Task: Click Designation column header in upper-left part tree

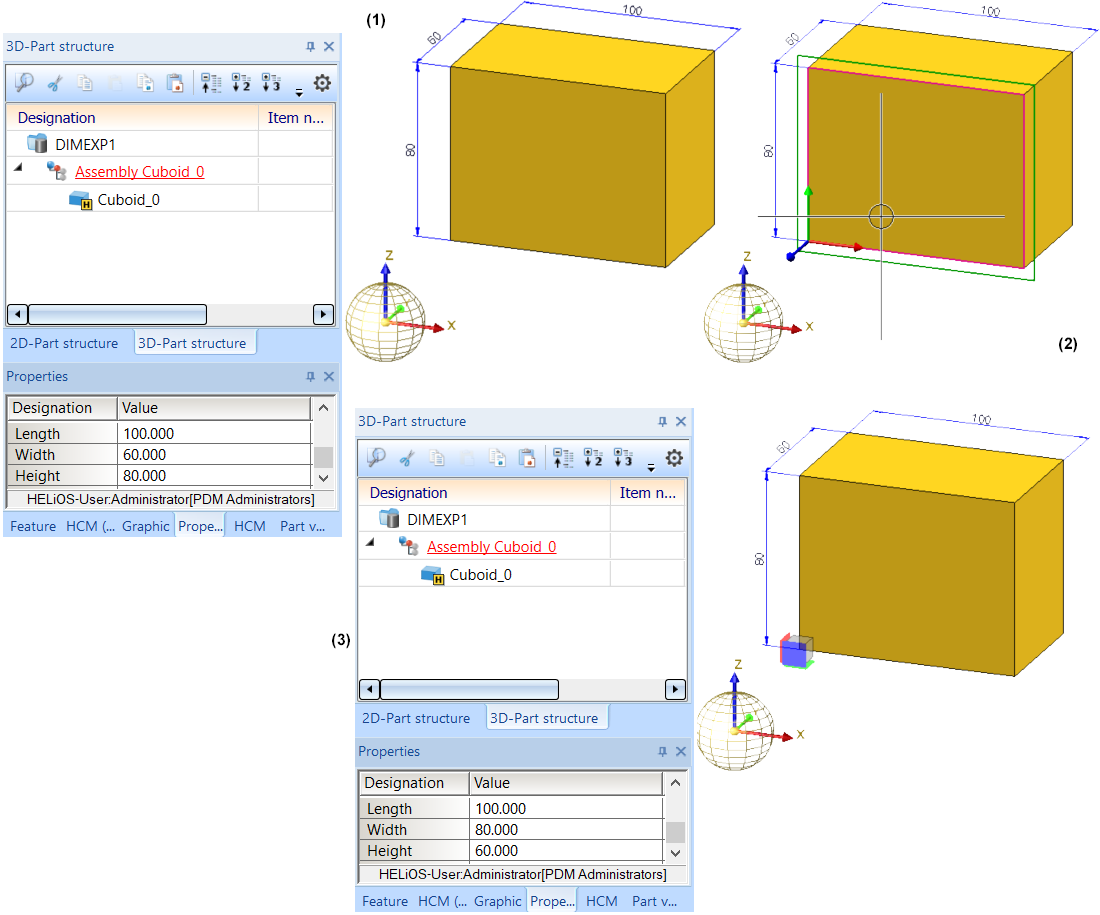Action: (132, 118)
